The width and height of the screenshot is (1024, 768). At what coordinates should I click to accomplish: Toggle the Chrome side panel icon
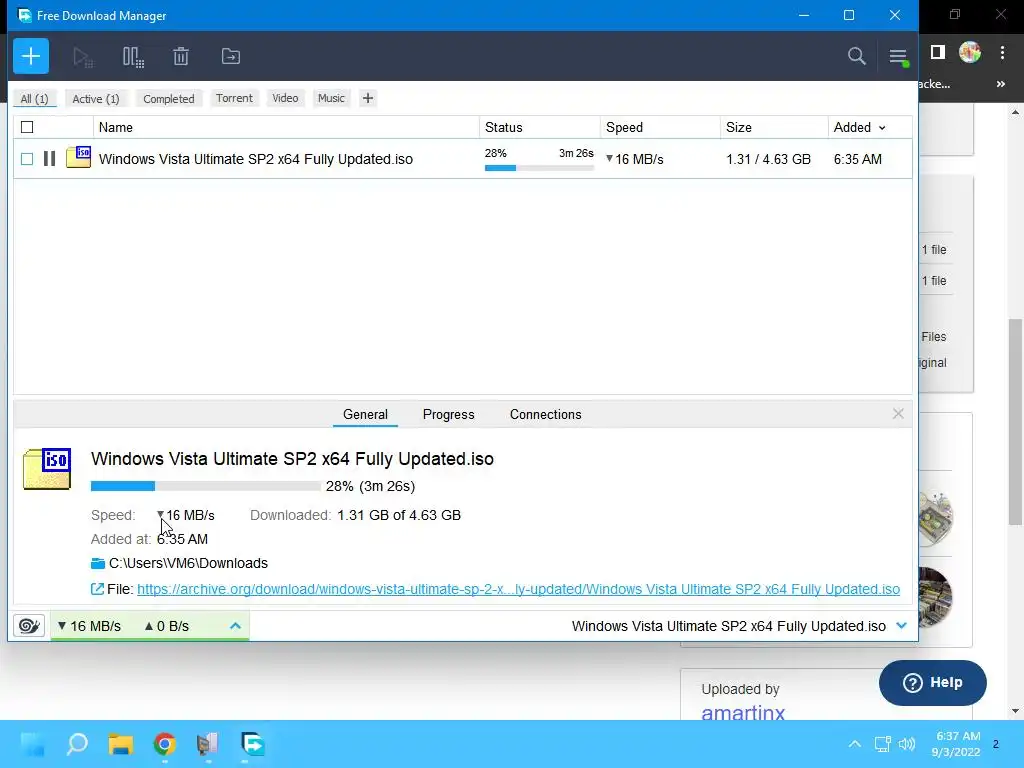[x=938, y=52]
